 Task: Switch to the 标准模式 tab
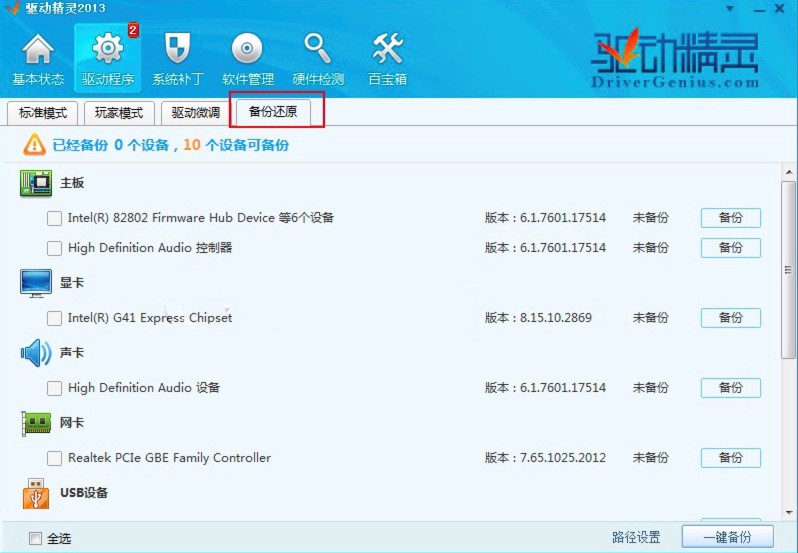click(x=41, y=113)
